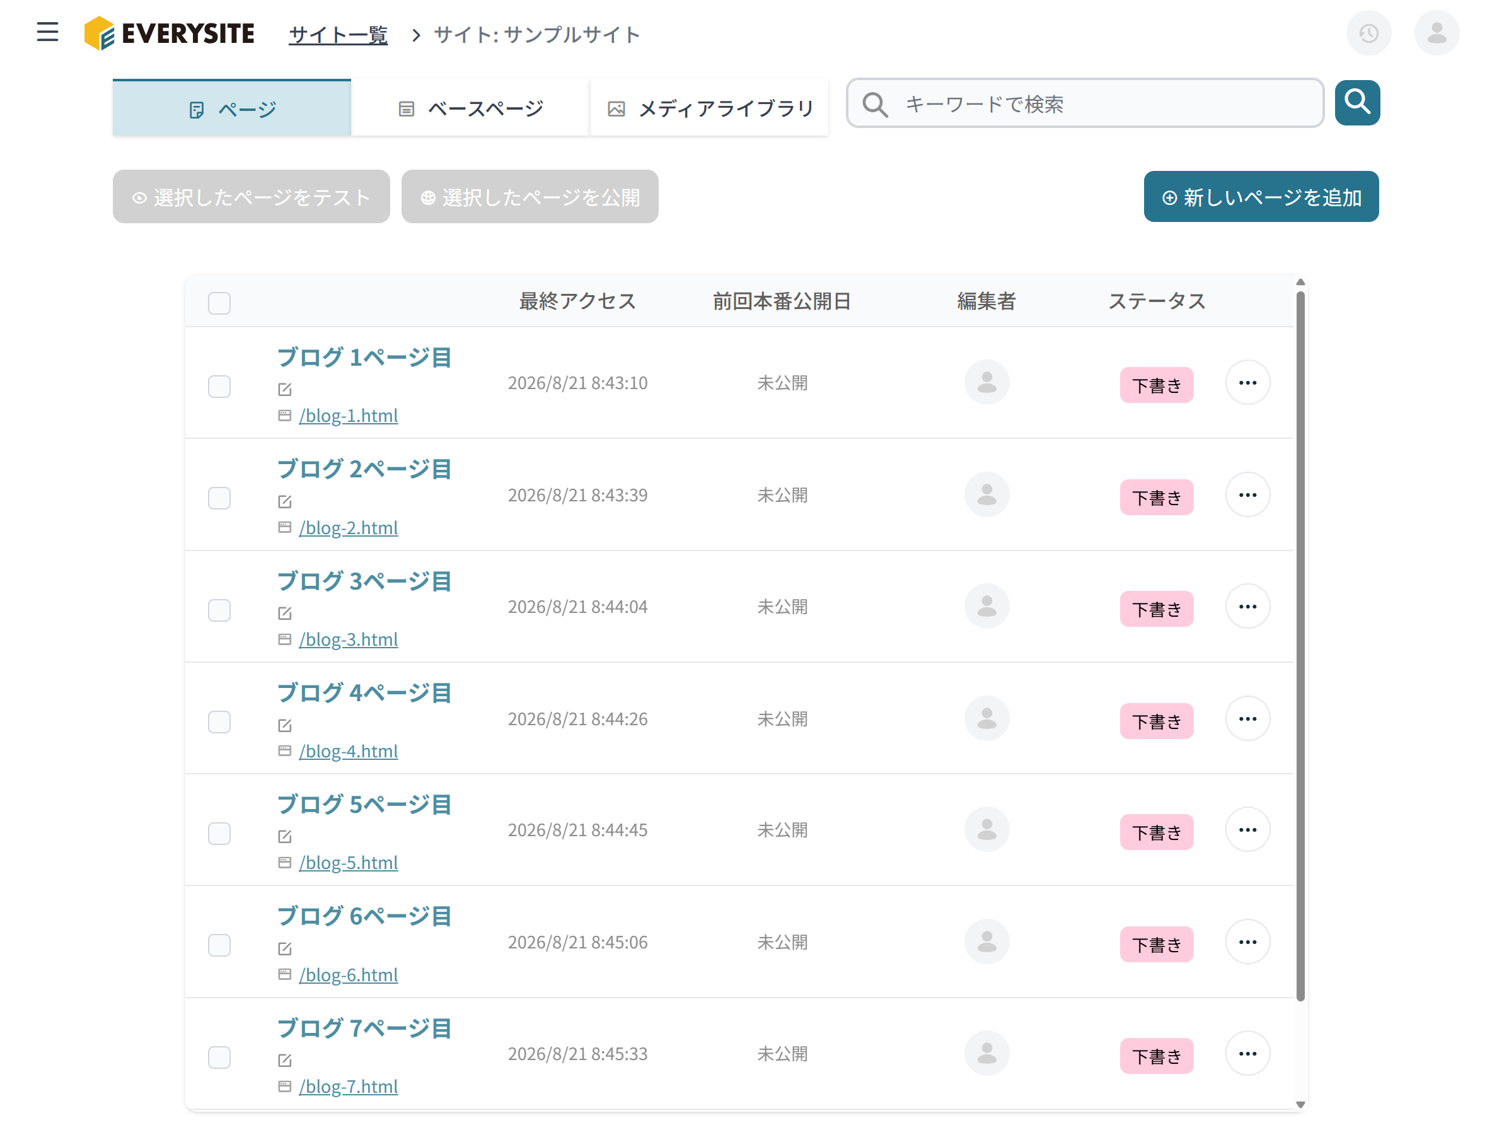Click 選択したページをテスト button
Image resolution: width=1492 pixels, height=1125 pixels.
pyautogui.click(x=251, y=197)
